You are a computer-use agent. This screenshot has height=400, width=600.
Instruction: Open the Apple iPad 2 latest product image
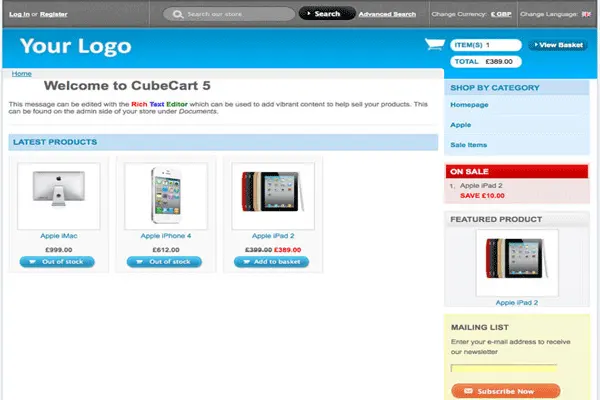click(x=273, y=196)
